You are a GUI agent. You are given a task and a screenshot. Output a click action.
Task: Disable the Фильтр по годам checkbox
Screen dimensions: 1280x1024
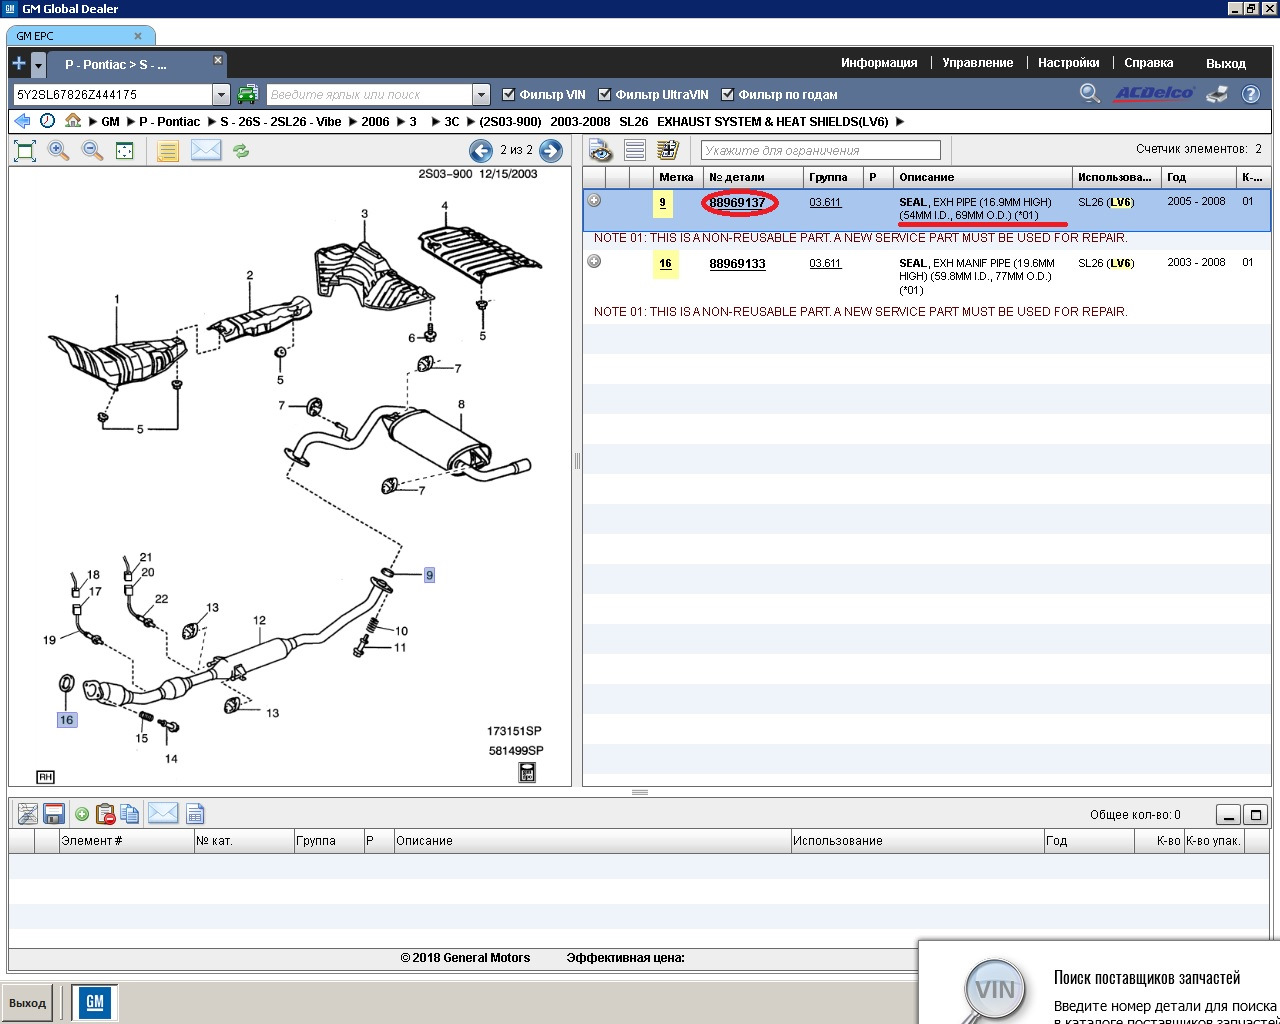pos(728,95)
